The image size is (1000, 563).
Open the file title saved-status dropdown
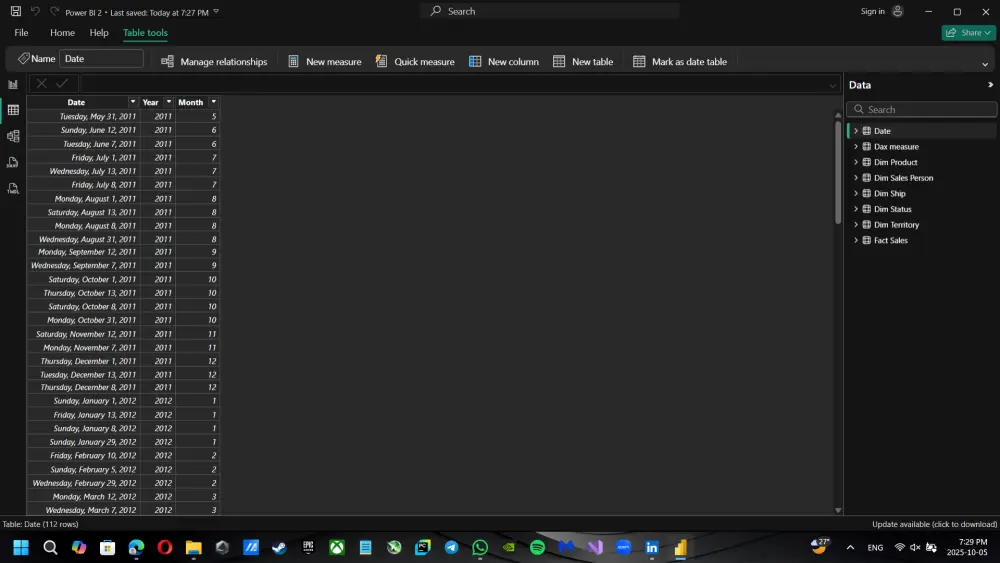216,11
